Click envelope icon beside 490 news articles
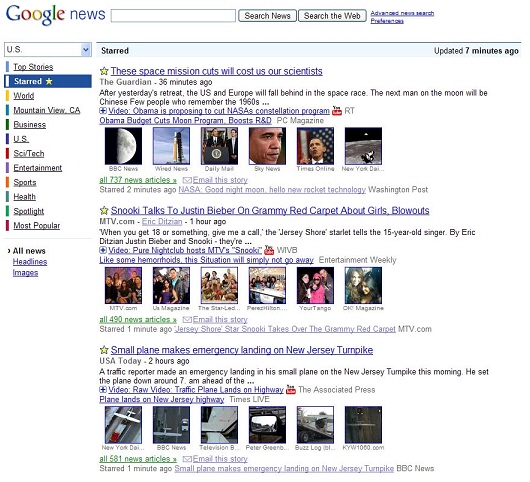Image resolution: width=530 pixels, height=482 pixels. tap(187, 319)
